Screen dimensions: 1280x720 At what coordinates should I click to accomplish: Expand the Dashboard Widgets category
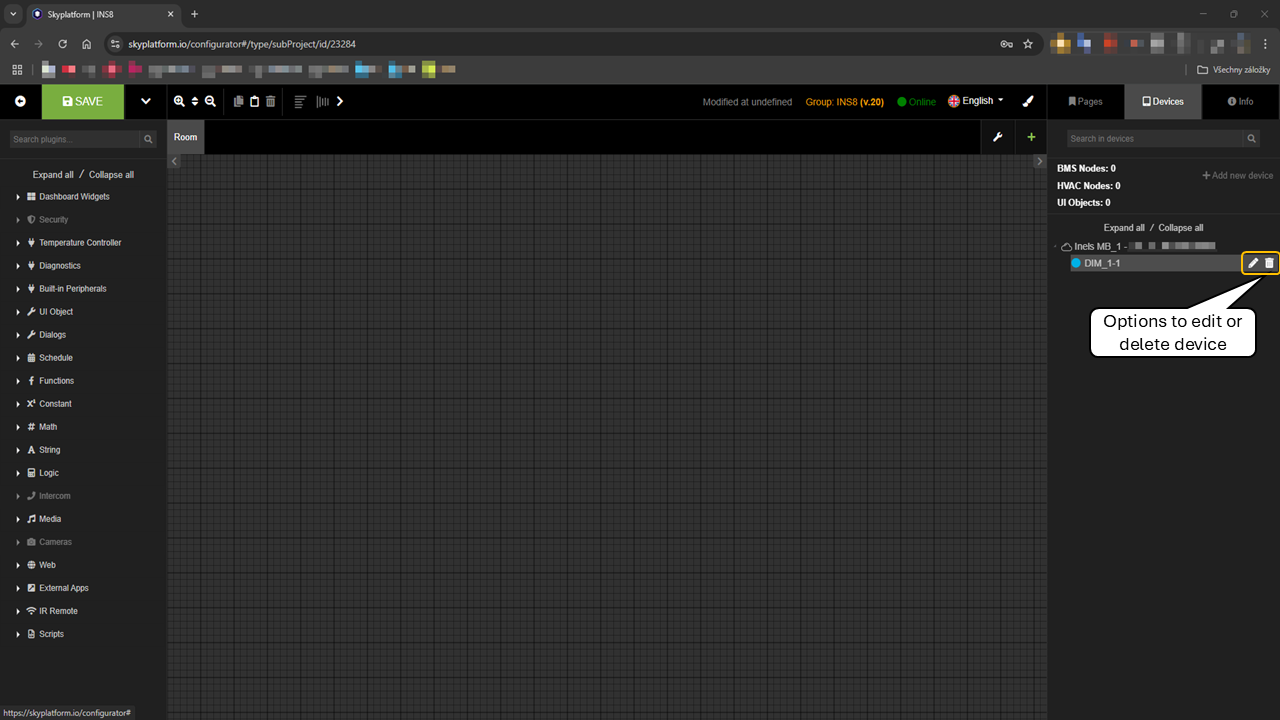tap(73, 197)
